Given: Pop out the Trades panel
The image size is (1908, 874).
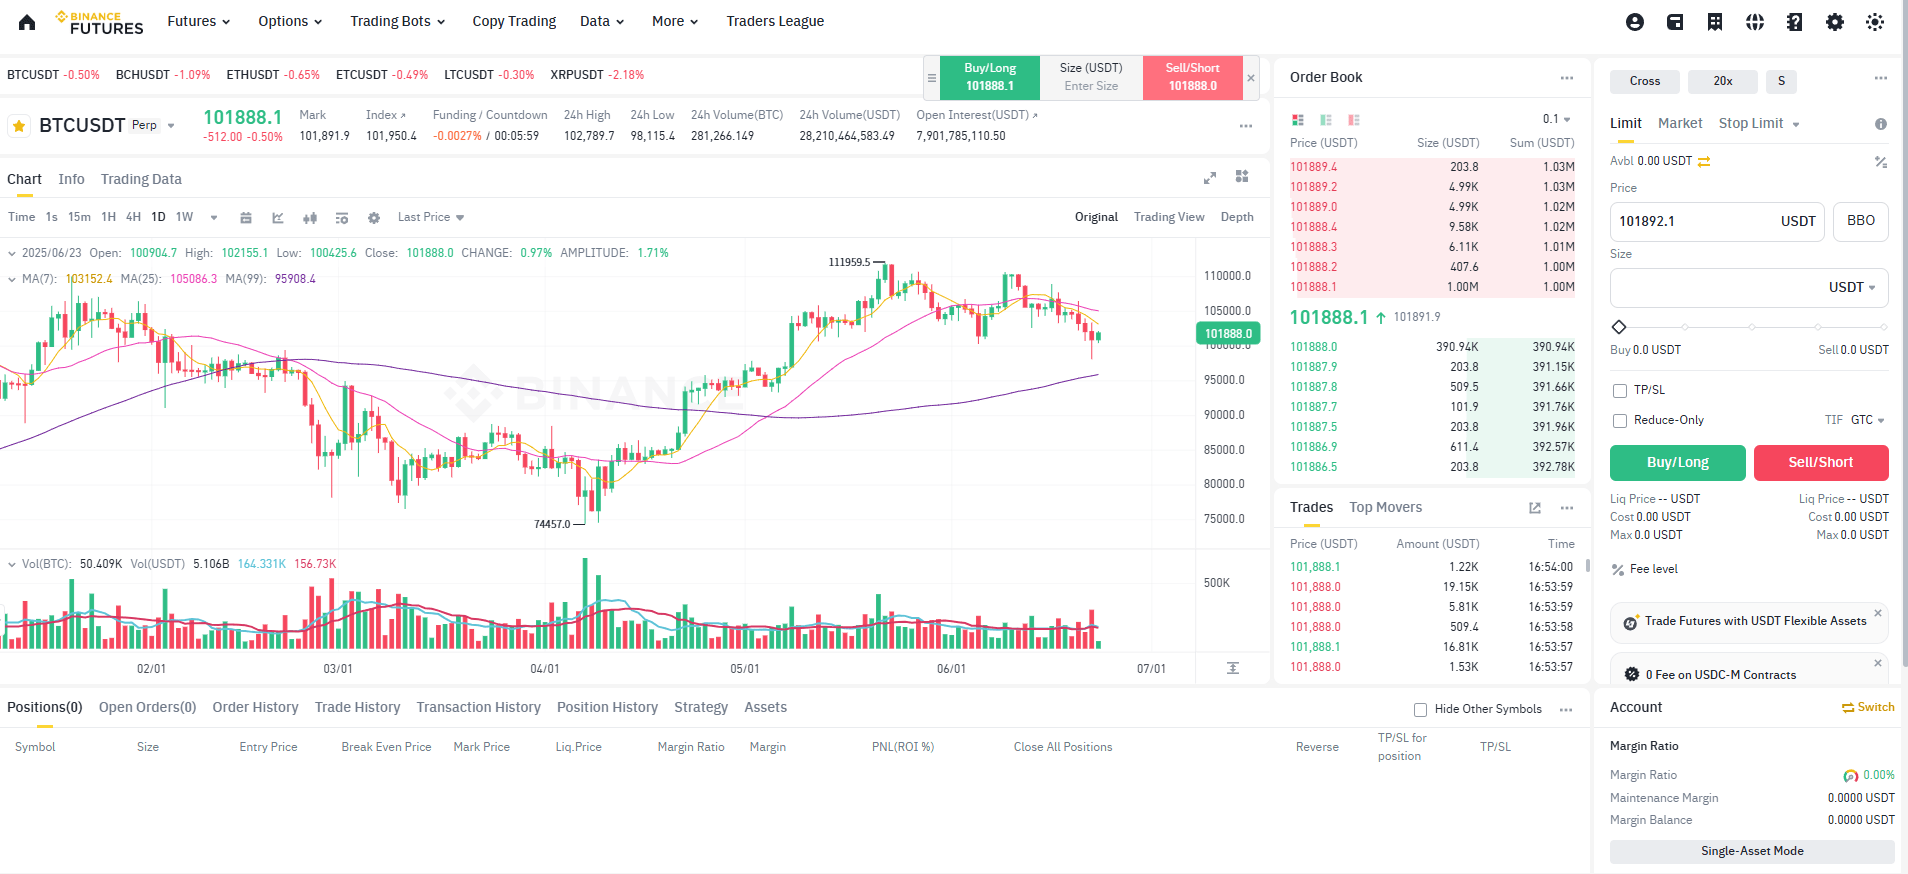Looking at the screenshot, I should (x=1535, y=508).
